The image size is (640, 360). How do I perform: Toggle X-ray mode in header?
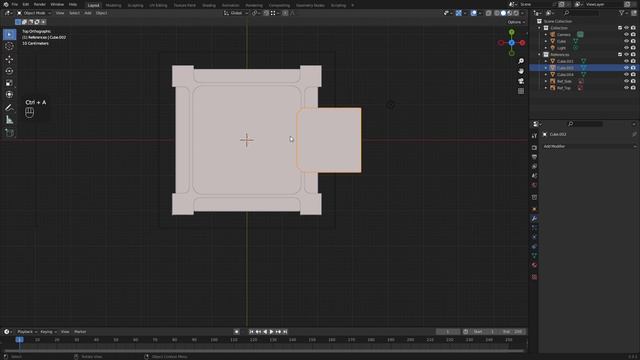click(x=489, y=13)
